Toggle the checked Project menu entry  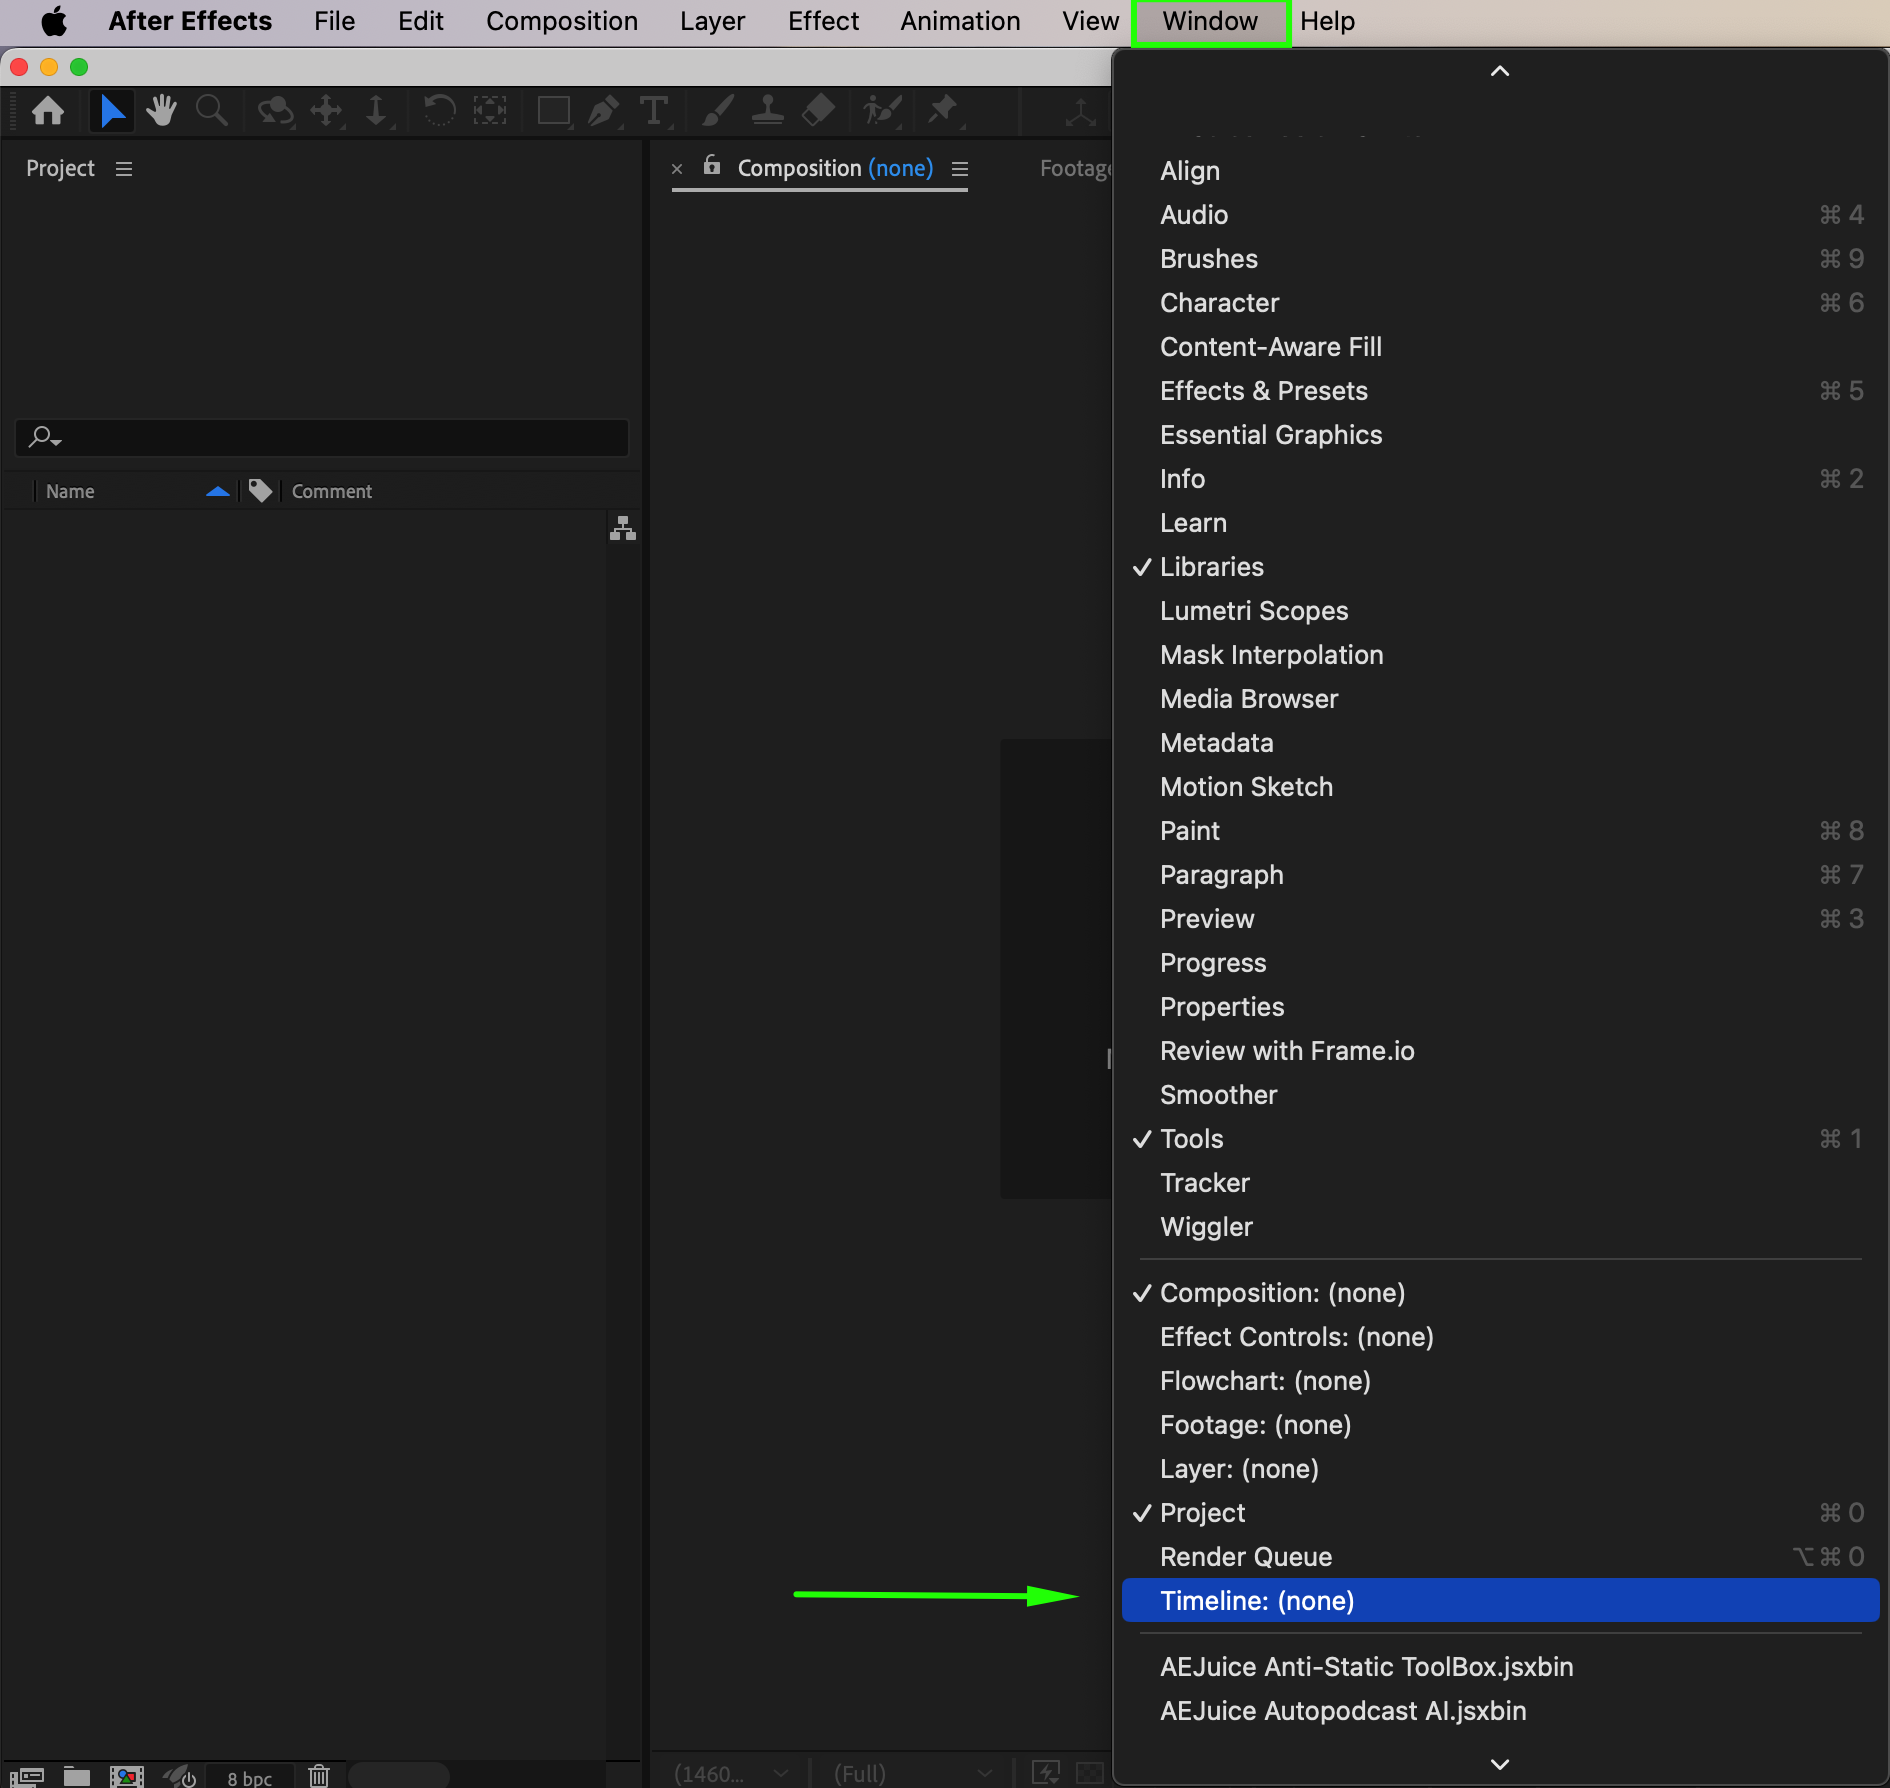(1202, 1513)
